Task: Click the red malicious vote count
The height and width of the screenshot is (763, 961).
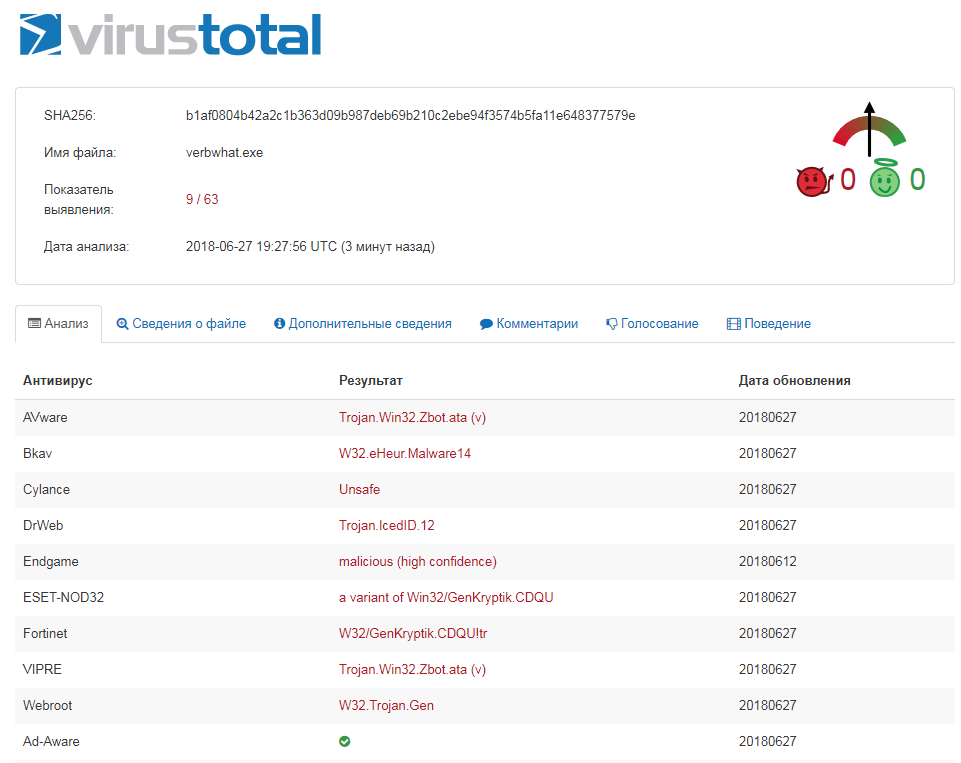Action: click(x=848, y=180)
